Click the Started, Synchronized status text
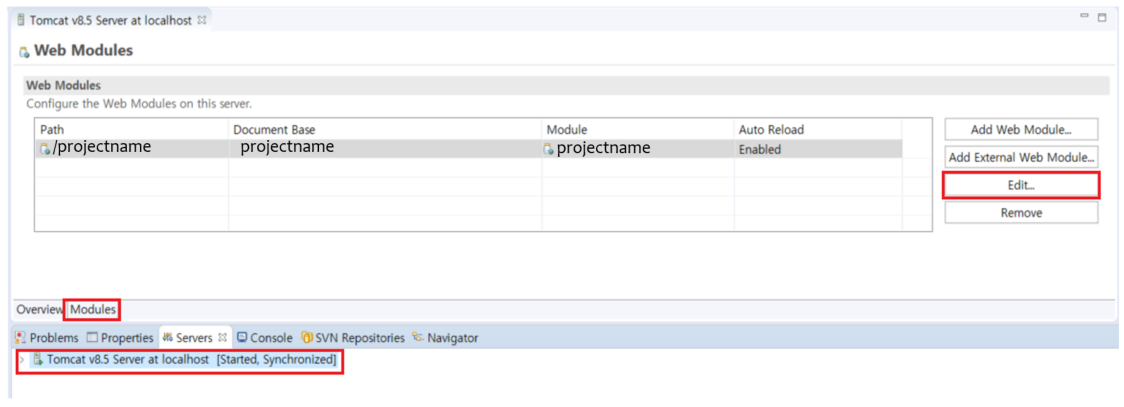Screen dimensions: 1124x407 277,360
